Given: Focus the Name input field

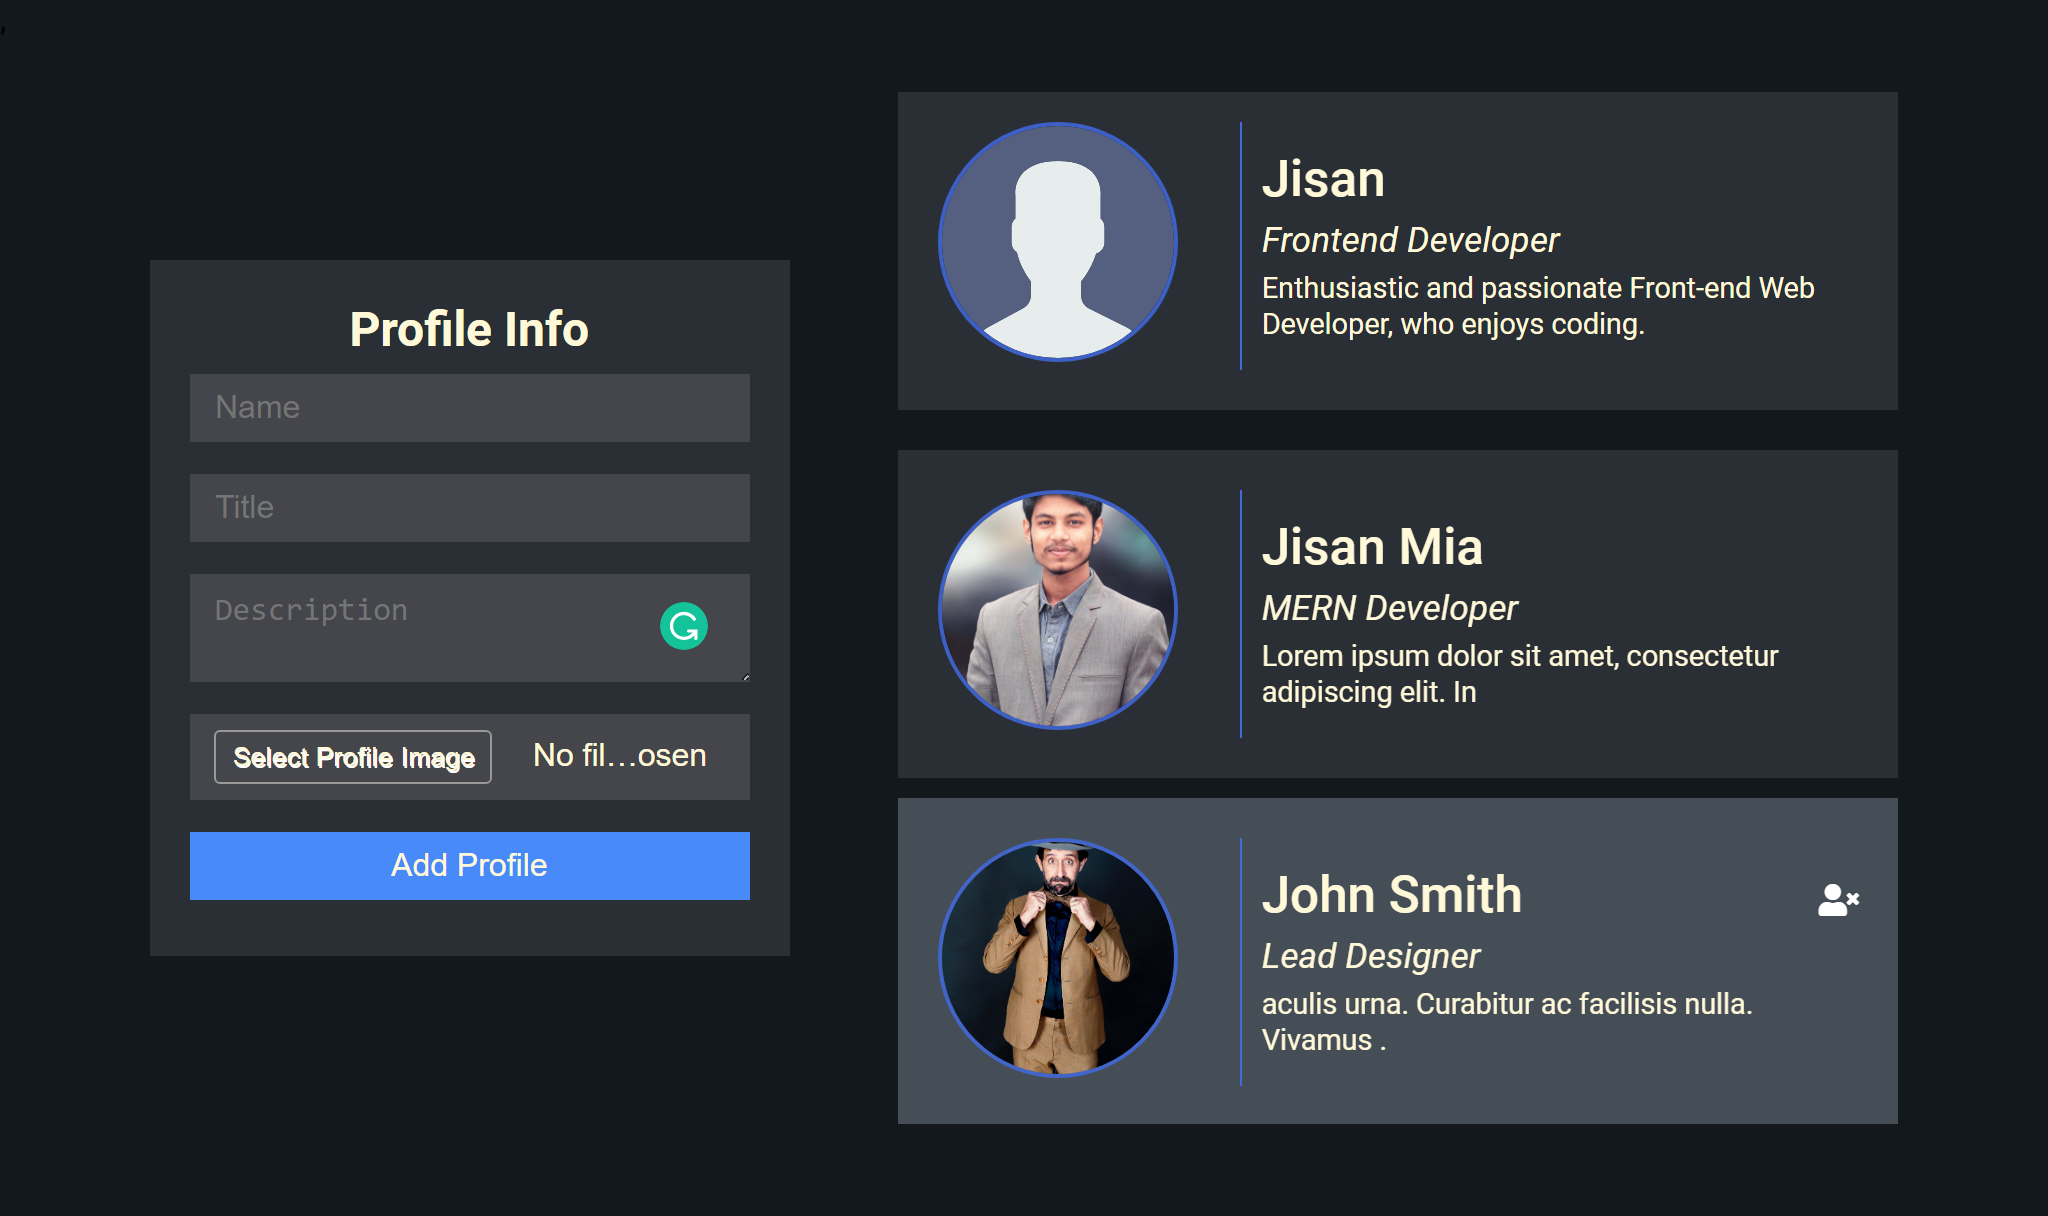Looking at the screenshot, I should [x=468, y=407].
